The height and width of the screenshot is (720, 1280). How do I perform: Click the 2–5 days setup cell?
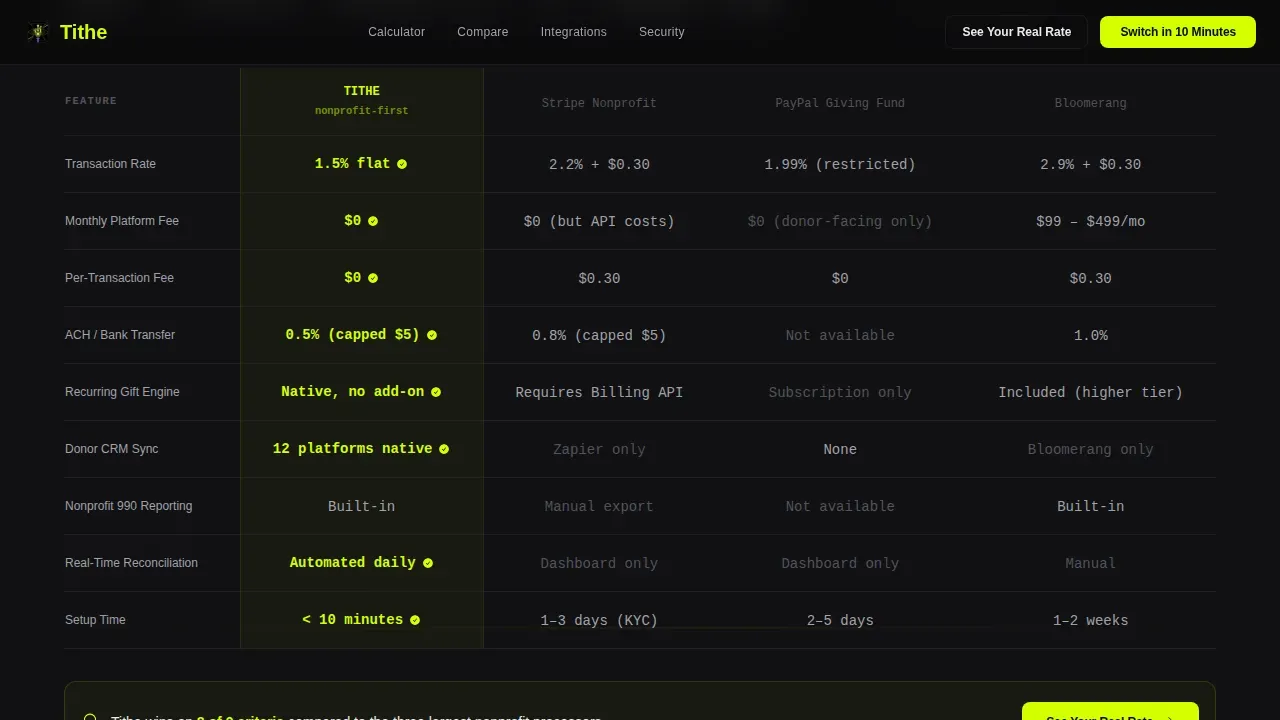[840, 621]
